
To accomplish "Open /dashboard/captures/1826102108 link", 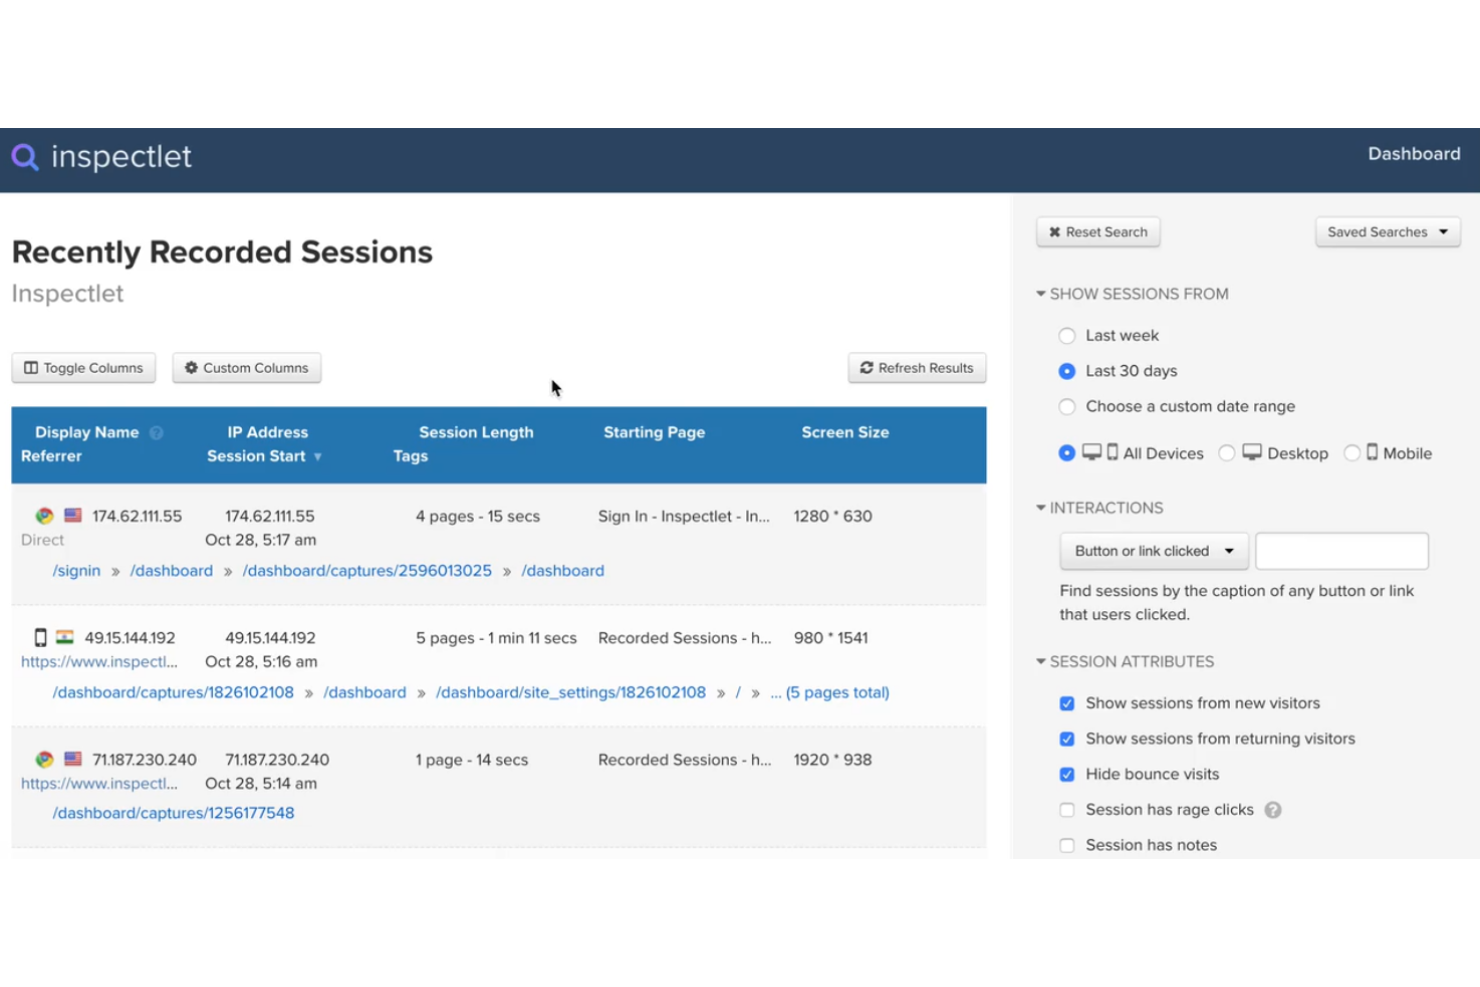I will point(173,693).
